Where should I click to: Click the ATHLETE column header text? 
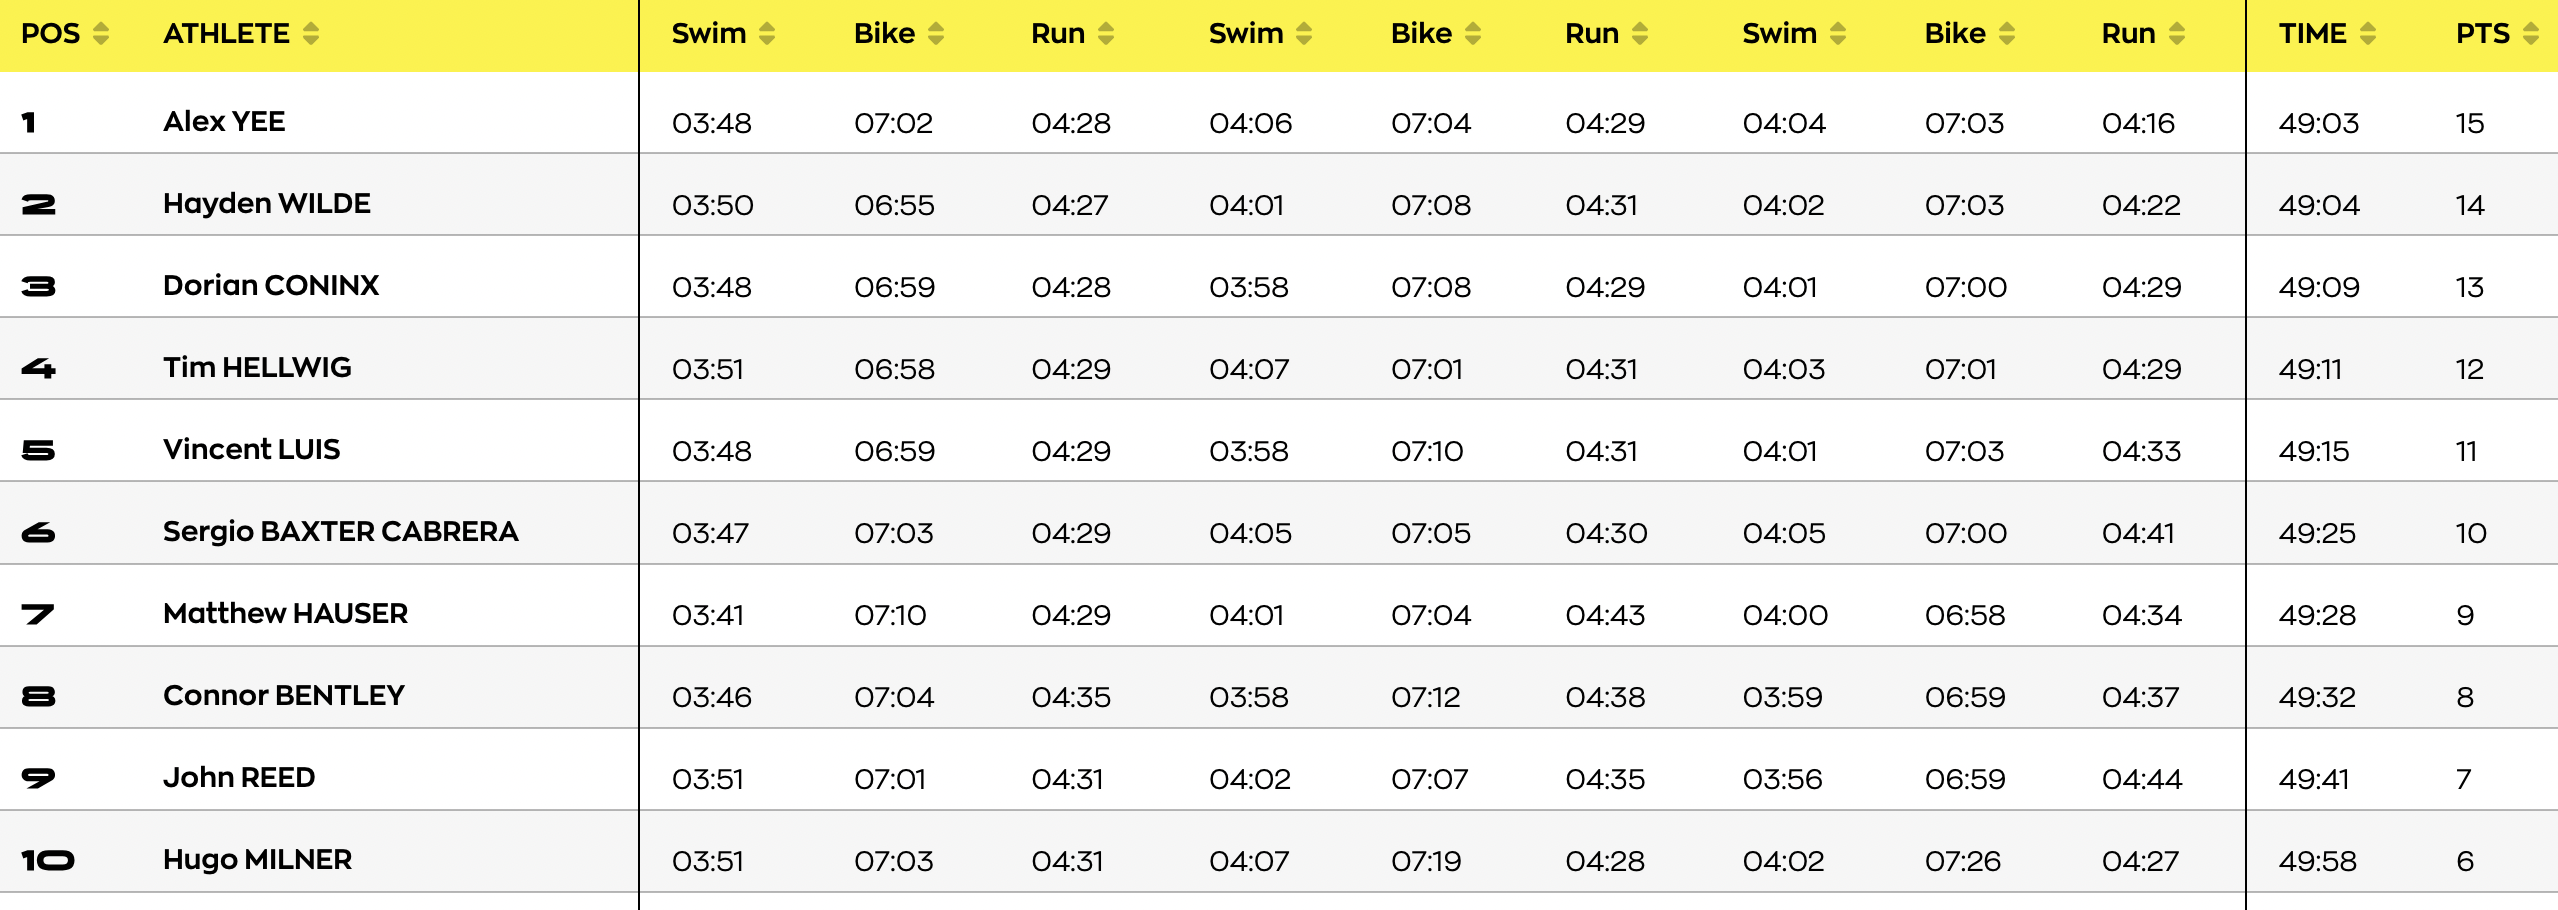[x=226, y=34]
